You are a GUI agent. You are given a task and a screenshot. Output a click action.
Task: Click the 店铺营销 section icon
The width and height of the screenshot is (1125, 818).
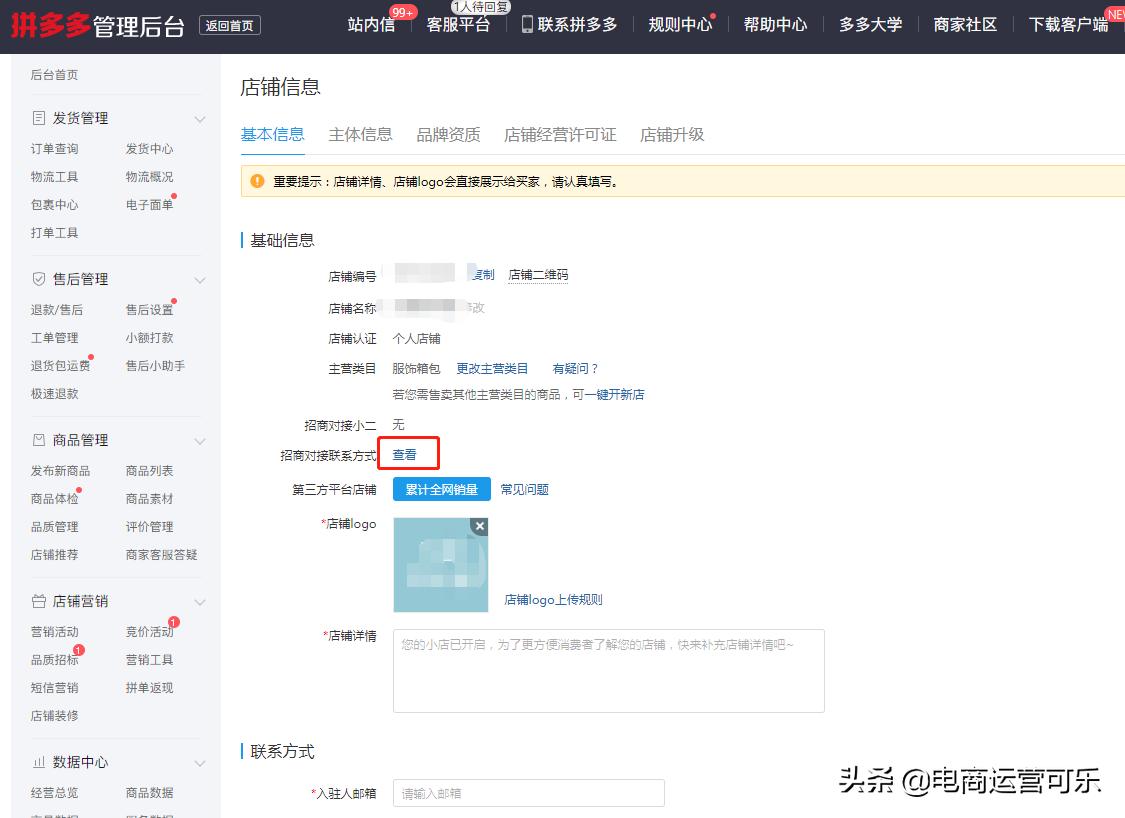pyautogui.click(x=39, y=601)
